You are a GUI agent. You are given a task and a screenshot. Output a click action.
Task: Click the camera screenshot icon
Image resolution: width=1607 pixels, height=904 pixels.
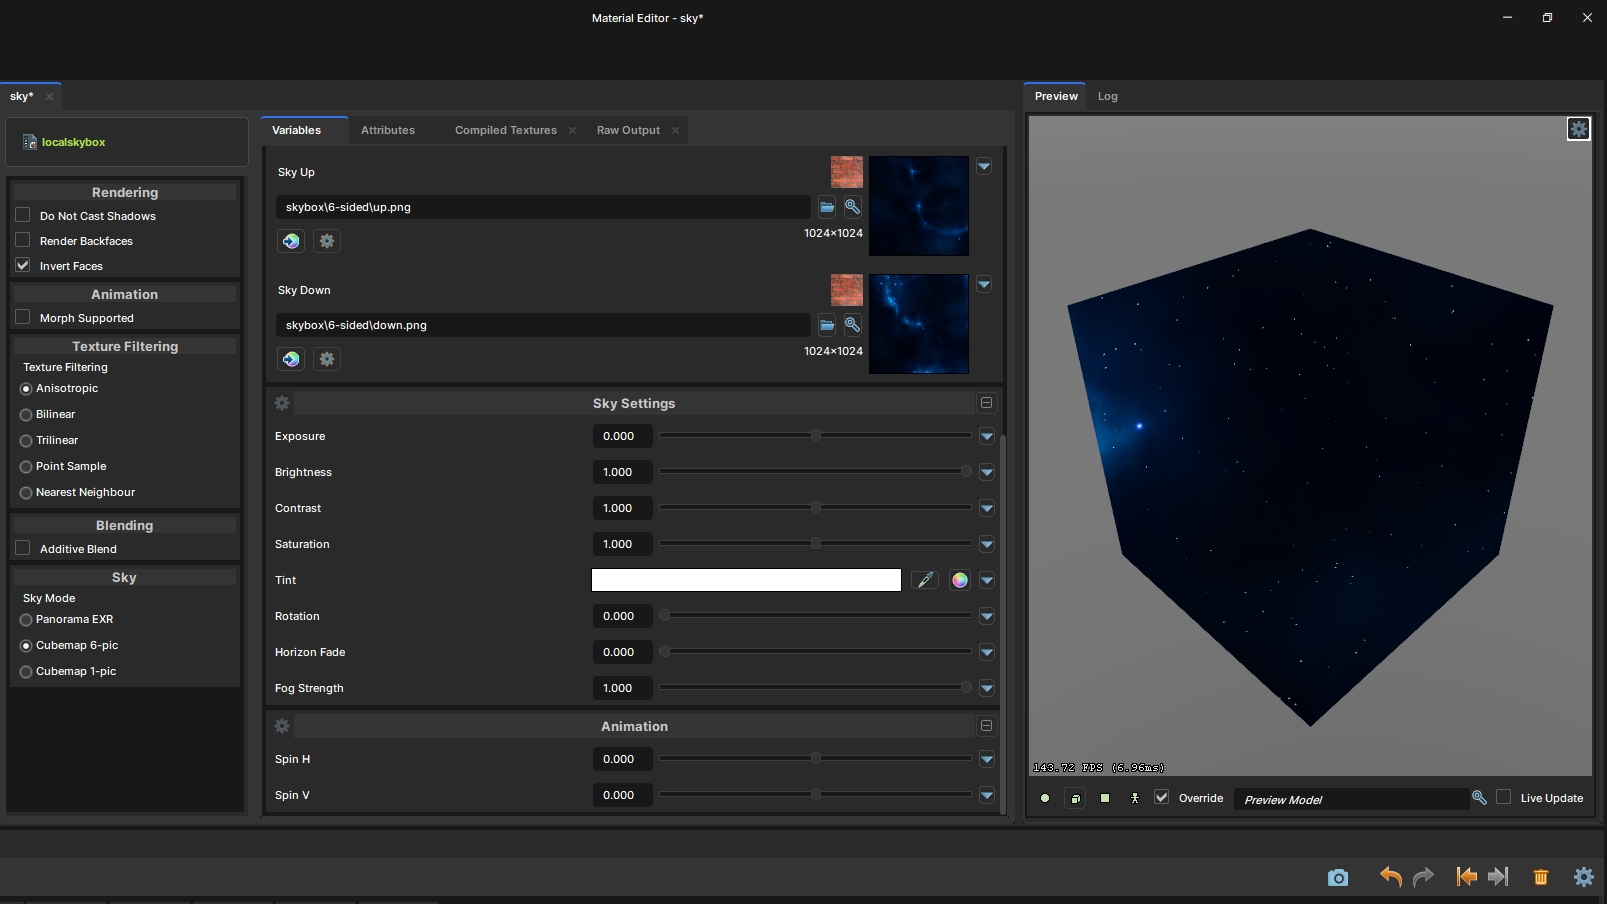[1337, 877]
